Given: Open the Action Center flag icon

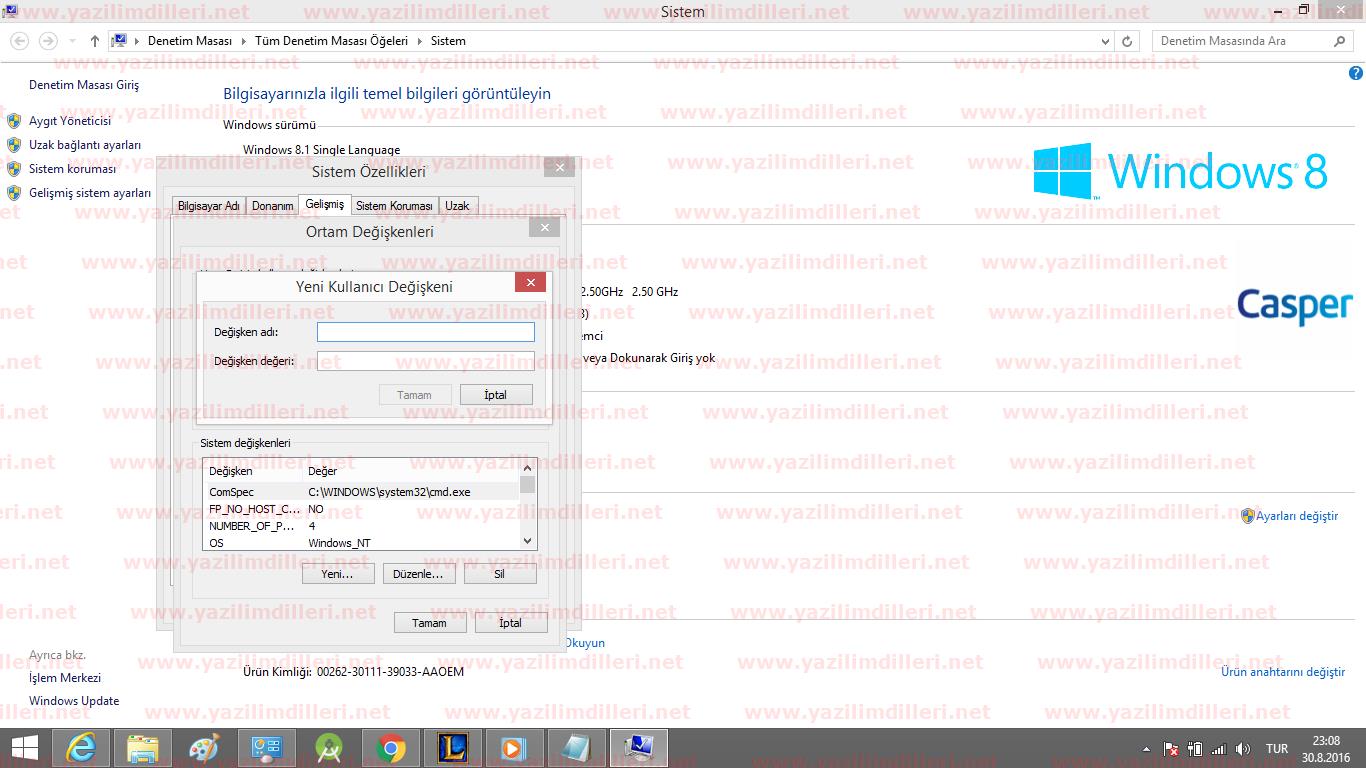Looking at the screenshot, I should coord(1171,749).
